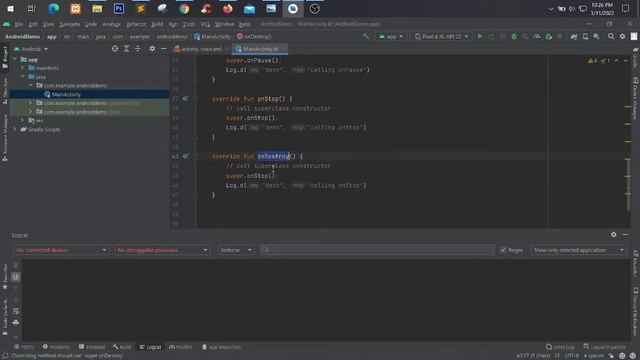The height and width of the screenshot is (360, 640).
Task: Open the Profiler tool window tab
Action: (x=180, y=347)
